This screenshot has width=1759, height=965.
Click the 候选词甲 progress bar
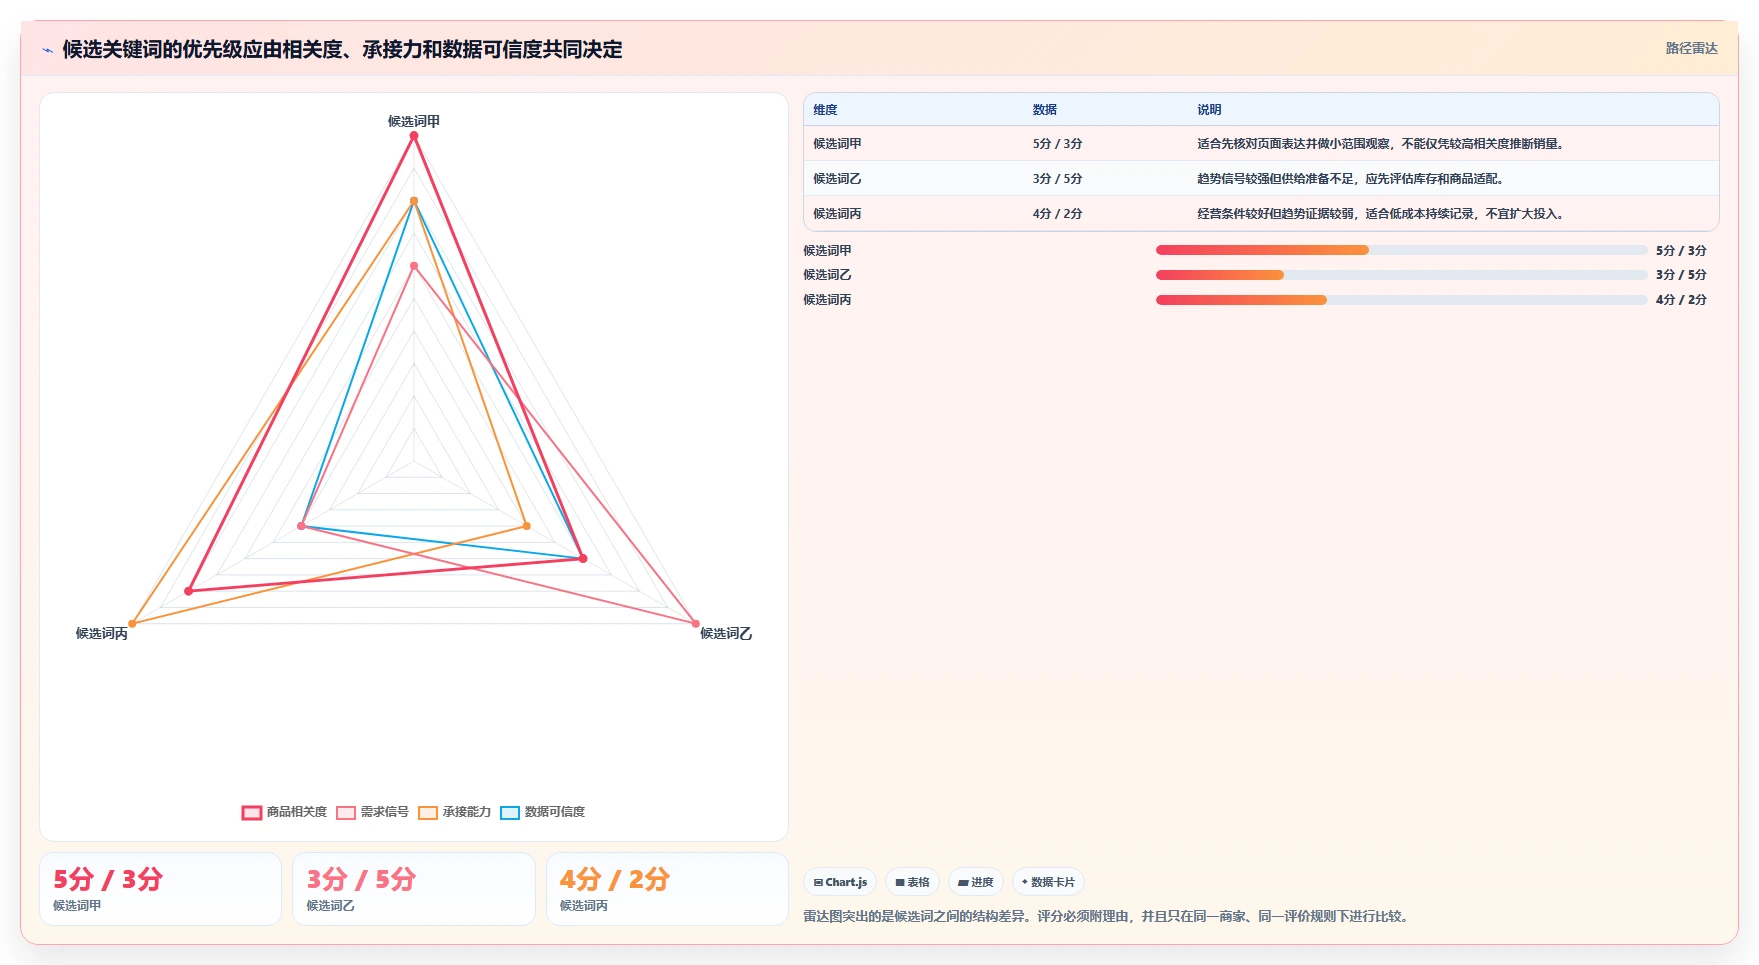pos(1401,250)
